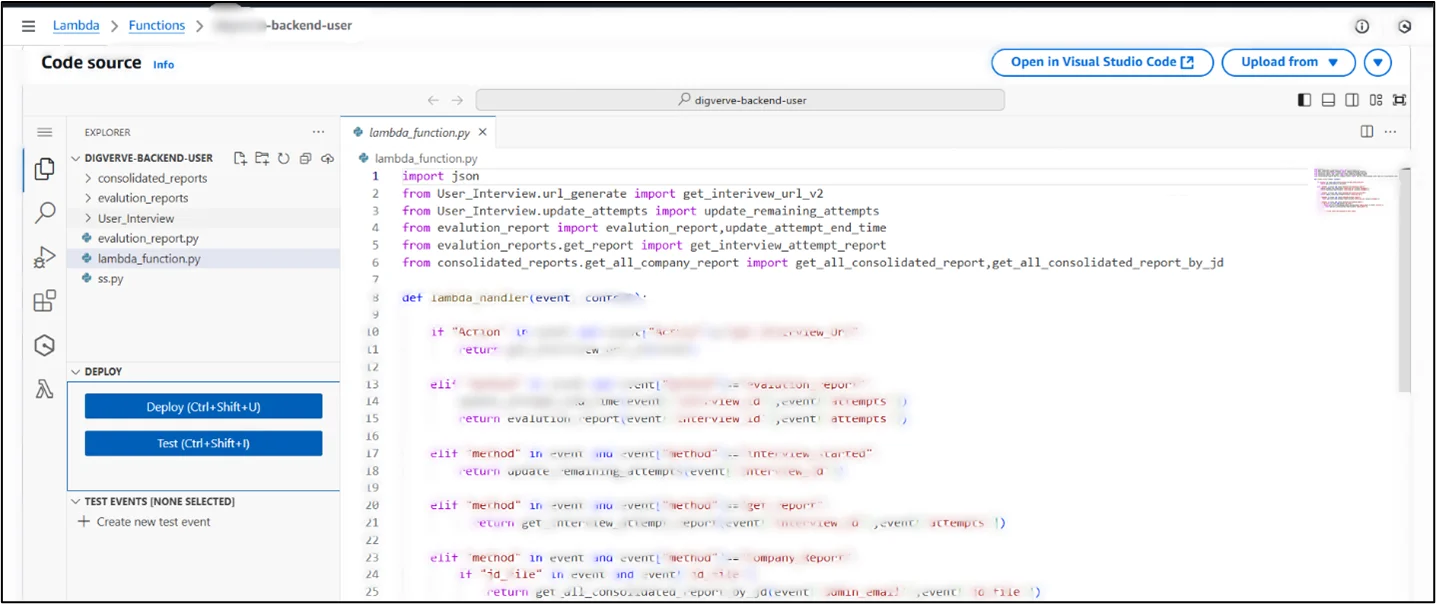Customize the editor layout
This screenshot has height=604, width=1436.
(1376, 100)
